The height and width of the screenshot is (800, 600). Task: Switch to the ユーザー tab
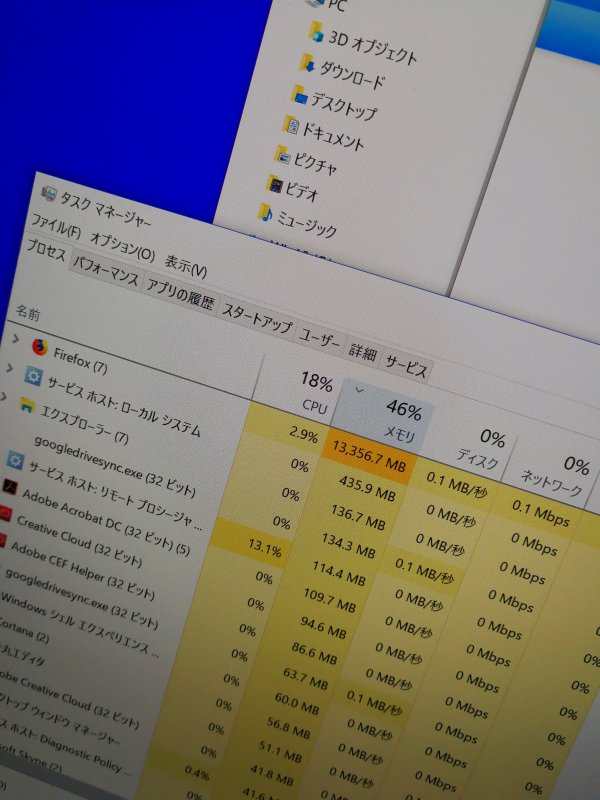coord(319,339)
